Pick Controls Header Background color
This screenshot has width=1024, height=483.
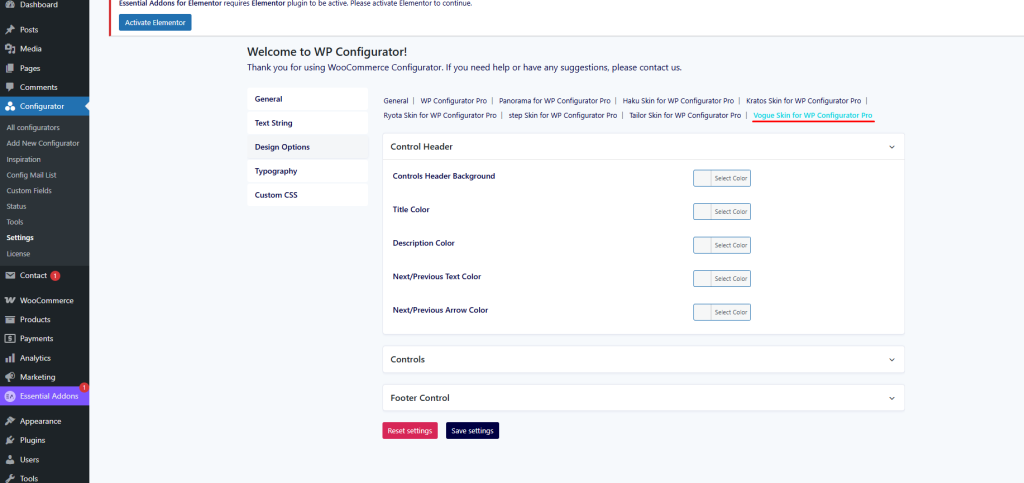point(722,178)
